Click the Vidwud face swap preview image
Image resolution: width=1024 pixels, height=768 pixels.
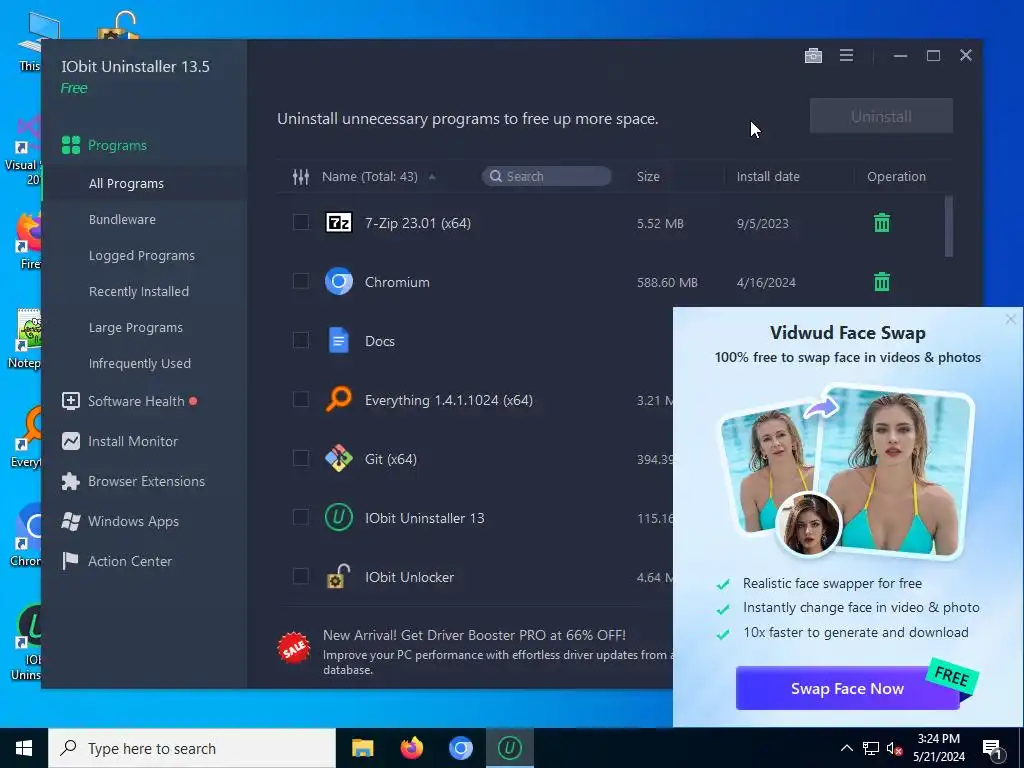point(847,473)
